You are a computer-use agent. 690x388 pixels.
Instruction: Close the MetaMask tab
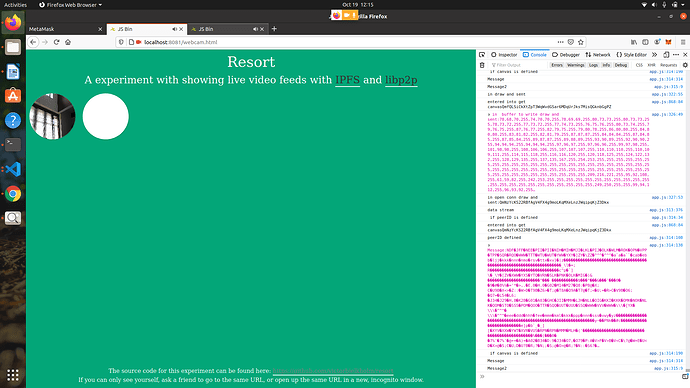coord(100,29)
